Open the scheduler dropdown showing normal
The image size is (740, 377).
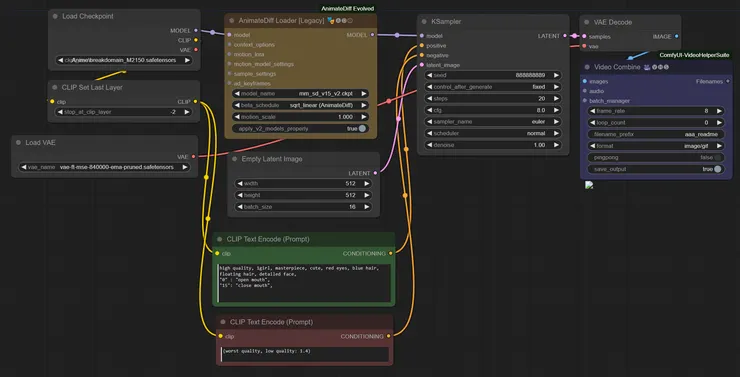coord(493,134)
